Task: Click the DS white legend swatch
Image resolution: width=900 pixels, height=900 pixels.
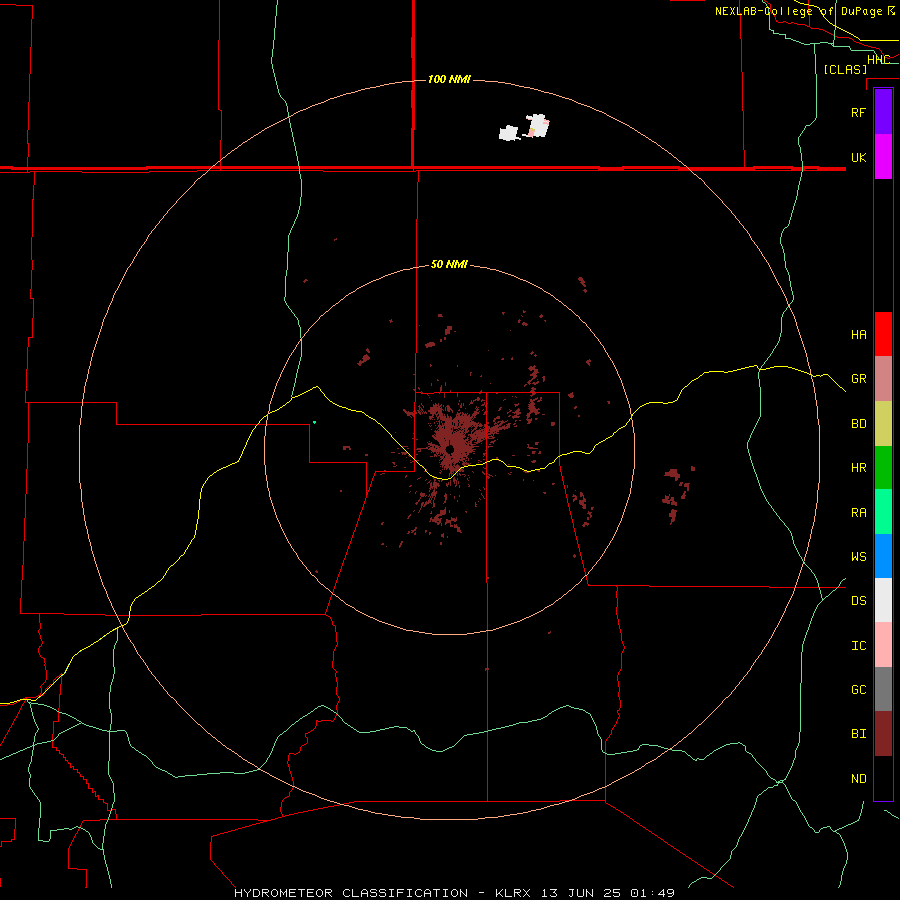Action: pos(883,600)
